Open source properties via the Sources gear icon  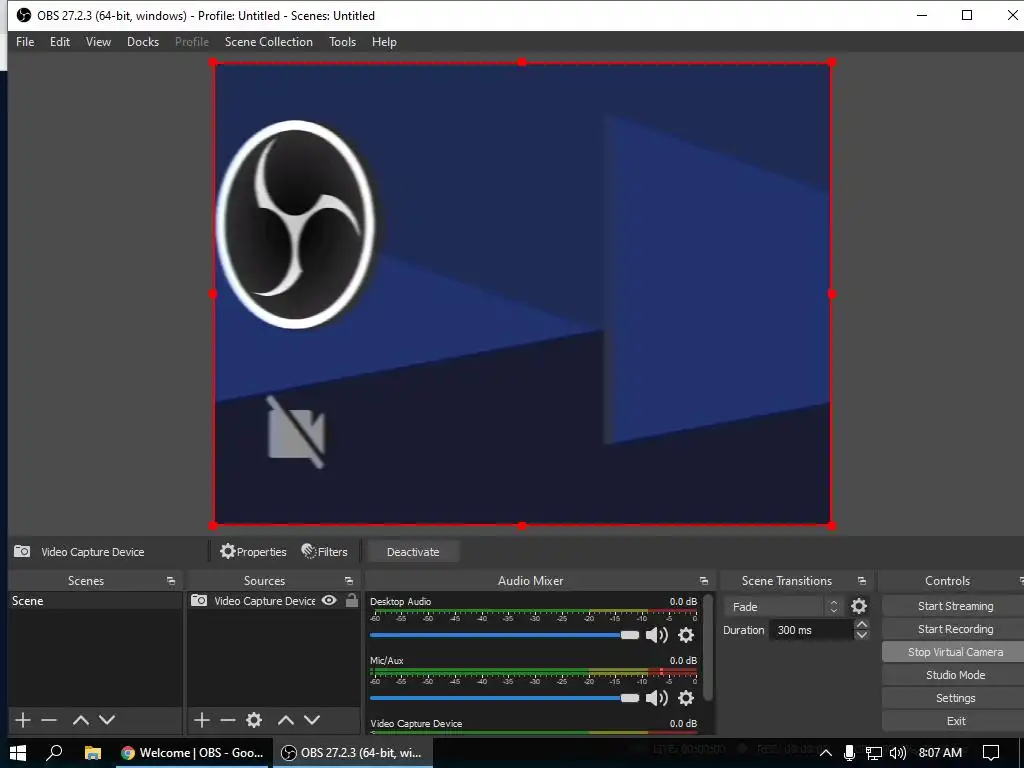click(x=254, y=720)
